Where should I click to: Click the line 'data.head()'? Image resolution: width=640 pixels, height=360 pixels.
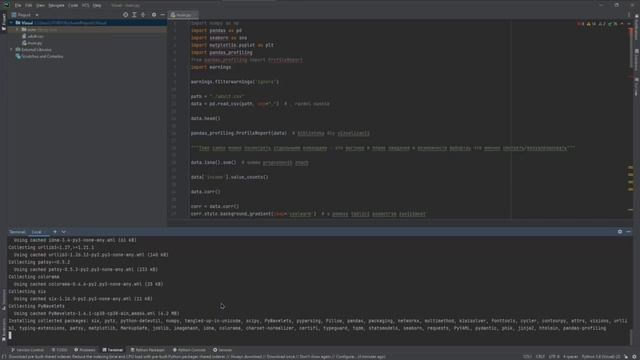tap(205, 118)
